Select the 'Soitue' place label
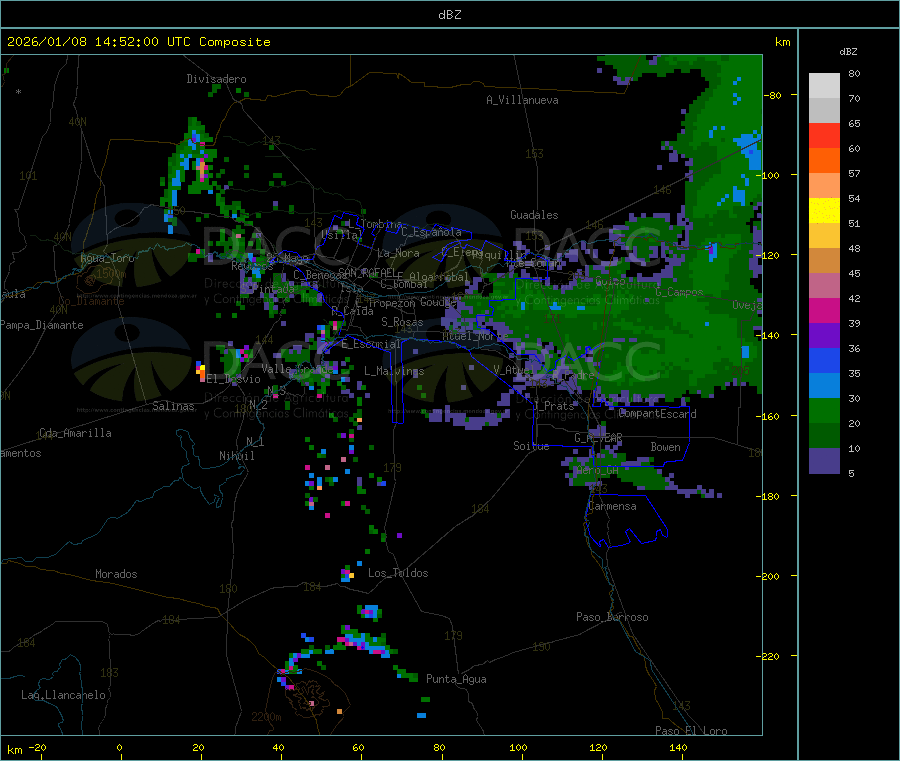This screenshot has width=900, height=761. (x=531, y=446)
